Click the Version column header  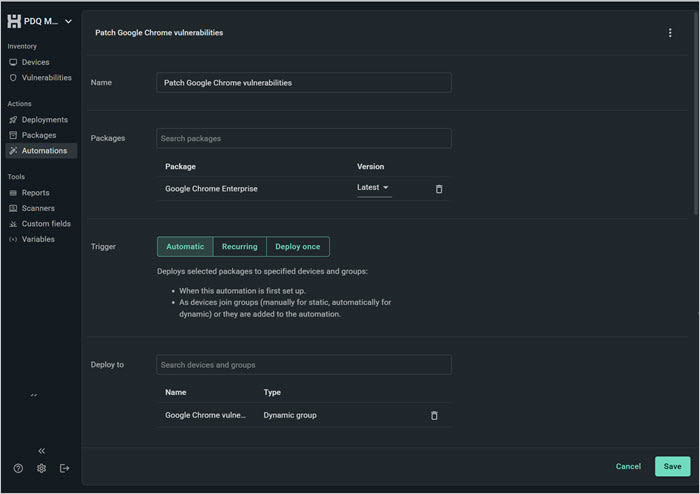(370, 166)
